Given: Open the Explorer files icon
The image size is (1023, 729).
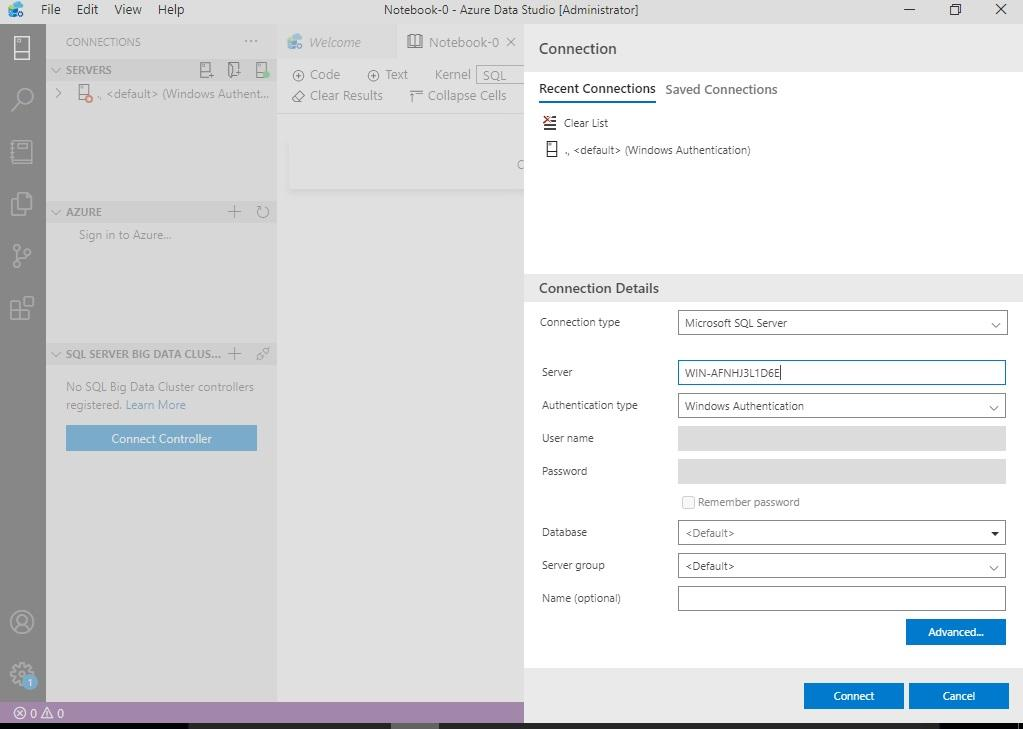Looking at the screenshot, I should [22, 204].
